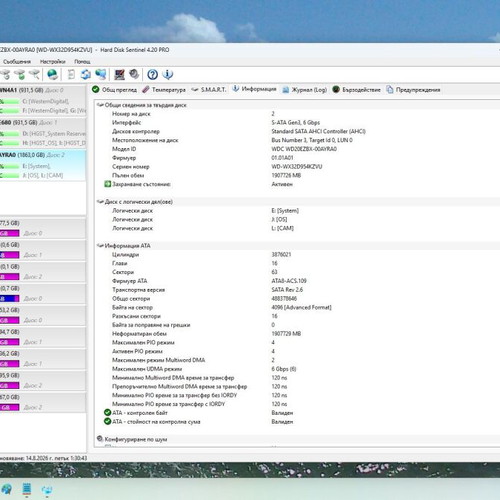Collapse the "Информация ATA" section
Screen dimensions: 500x500
pyautogui.click(x=100, y=246)
